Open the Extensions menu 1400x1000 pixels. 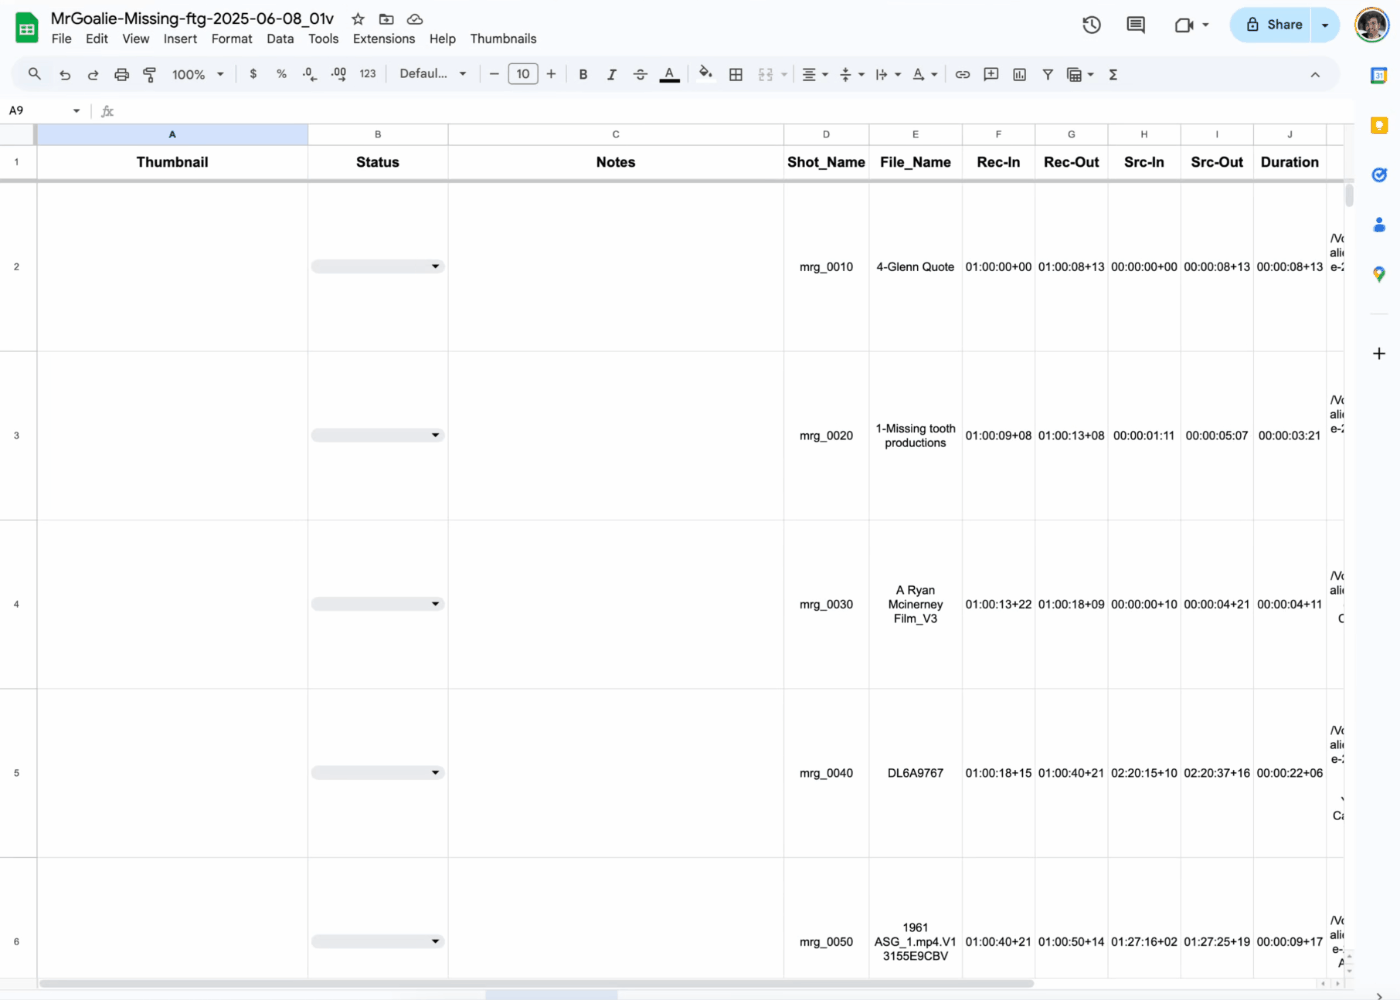tap(384, 39)
